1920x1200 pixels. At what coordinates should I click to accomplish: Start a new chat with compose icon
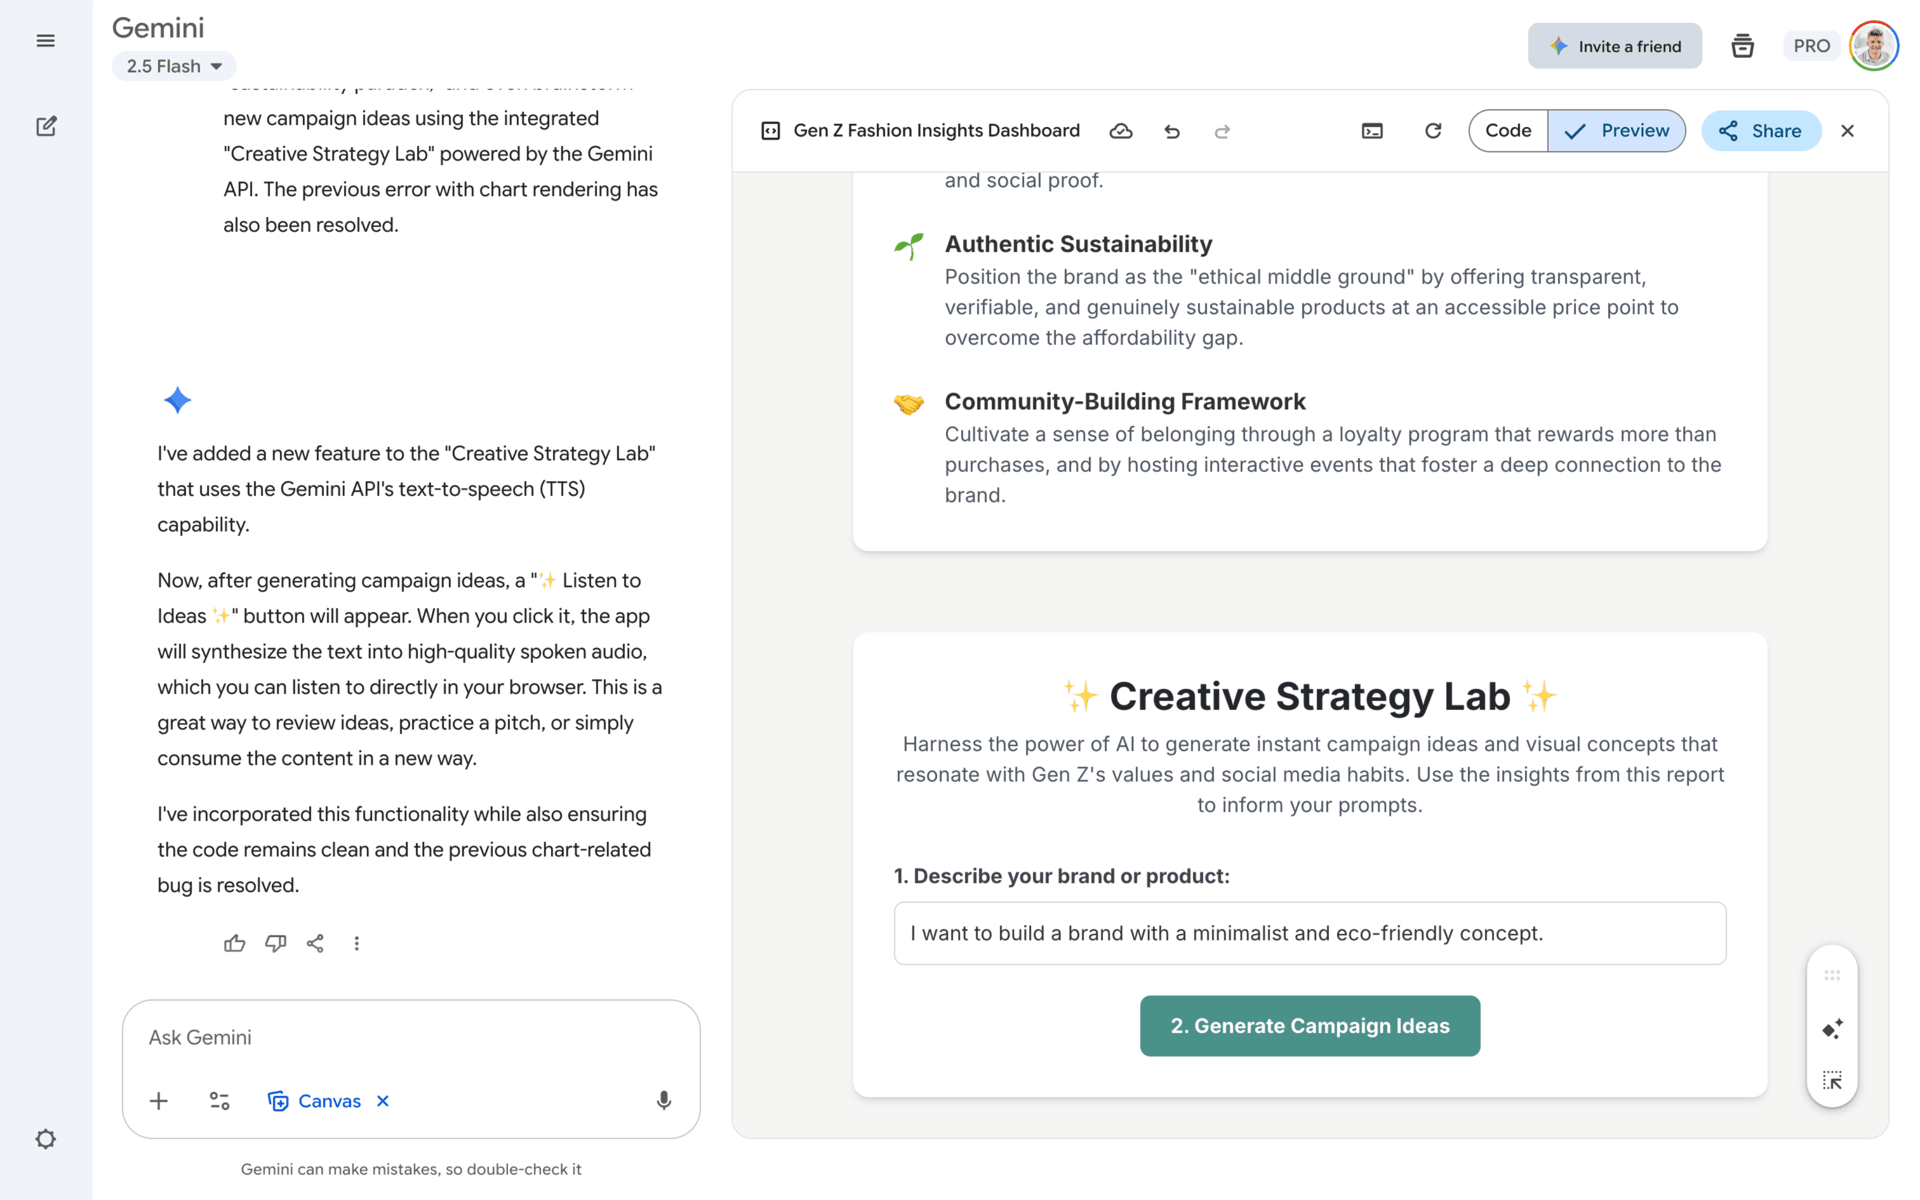[46, 126]
